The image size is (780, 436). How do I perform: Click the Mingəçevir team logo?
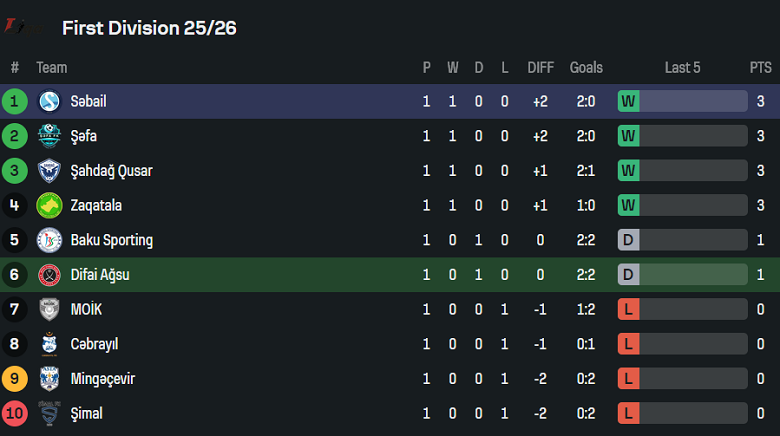coord(49,379)
